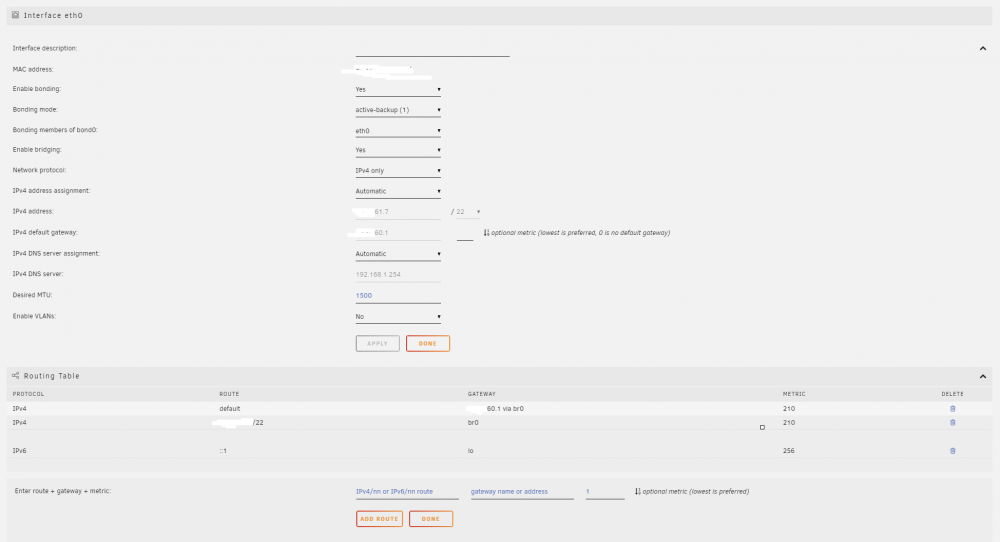Open the Enable bonding dropdown
1000x542 pixels.
pos(398,89)
